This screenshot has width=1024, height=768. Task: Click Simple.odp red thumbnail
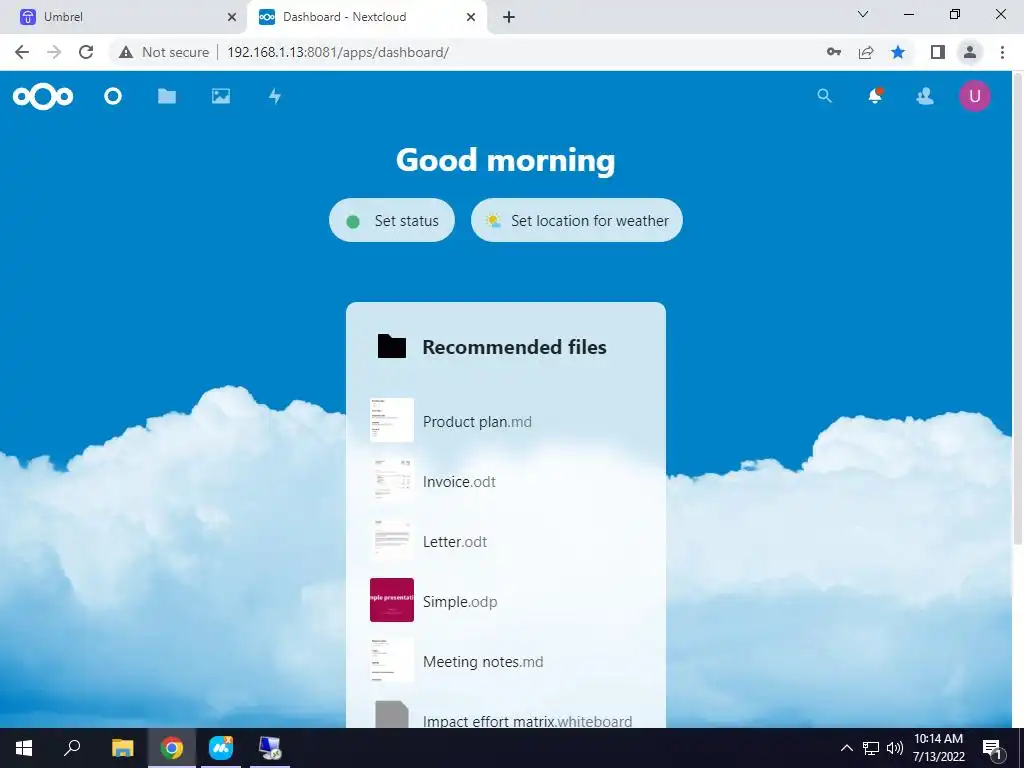click(392, 600)
